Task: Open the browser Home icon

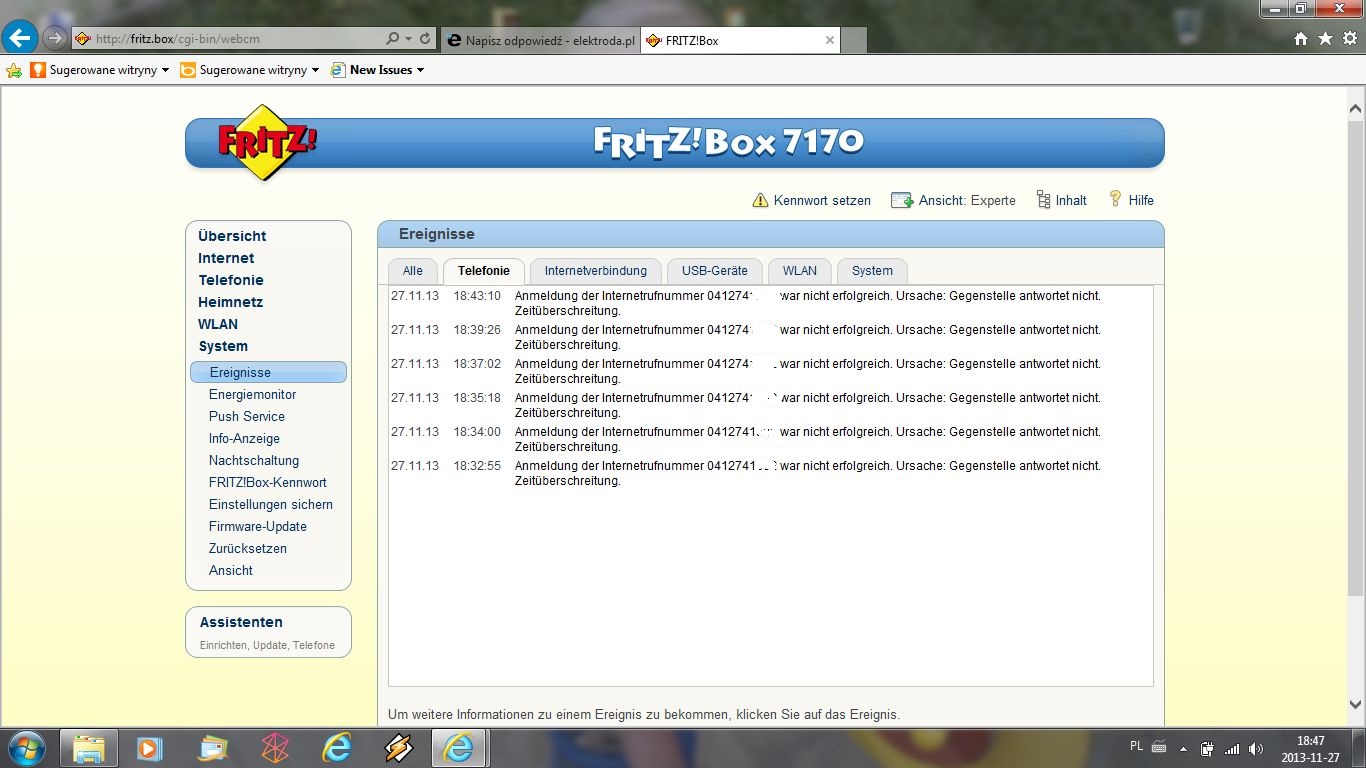Action: [x=1301, y=39]
